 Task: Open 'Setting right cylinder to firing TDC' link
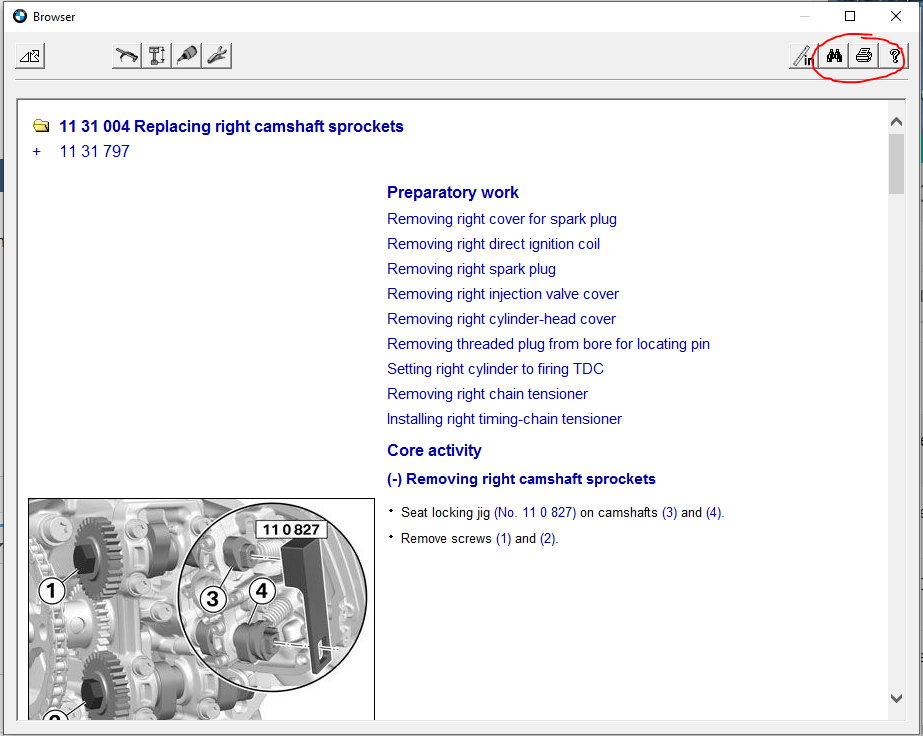tap(495, 369)
